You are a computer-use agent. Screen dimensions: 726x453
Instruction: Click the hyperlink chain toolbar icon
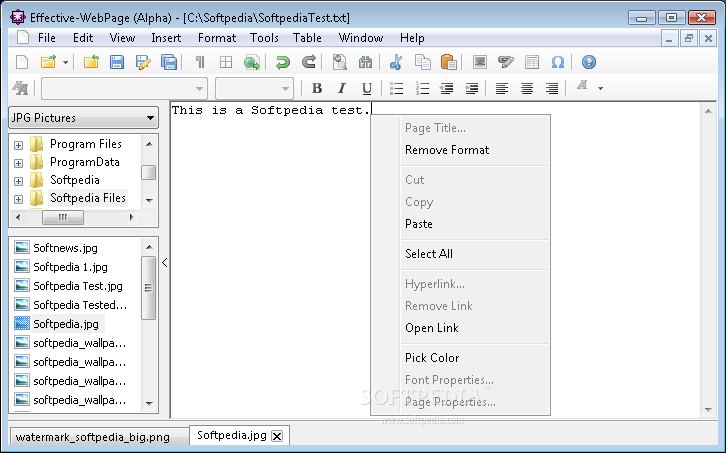506,62
